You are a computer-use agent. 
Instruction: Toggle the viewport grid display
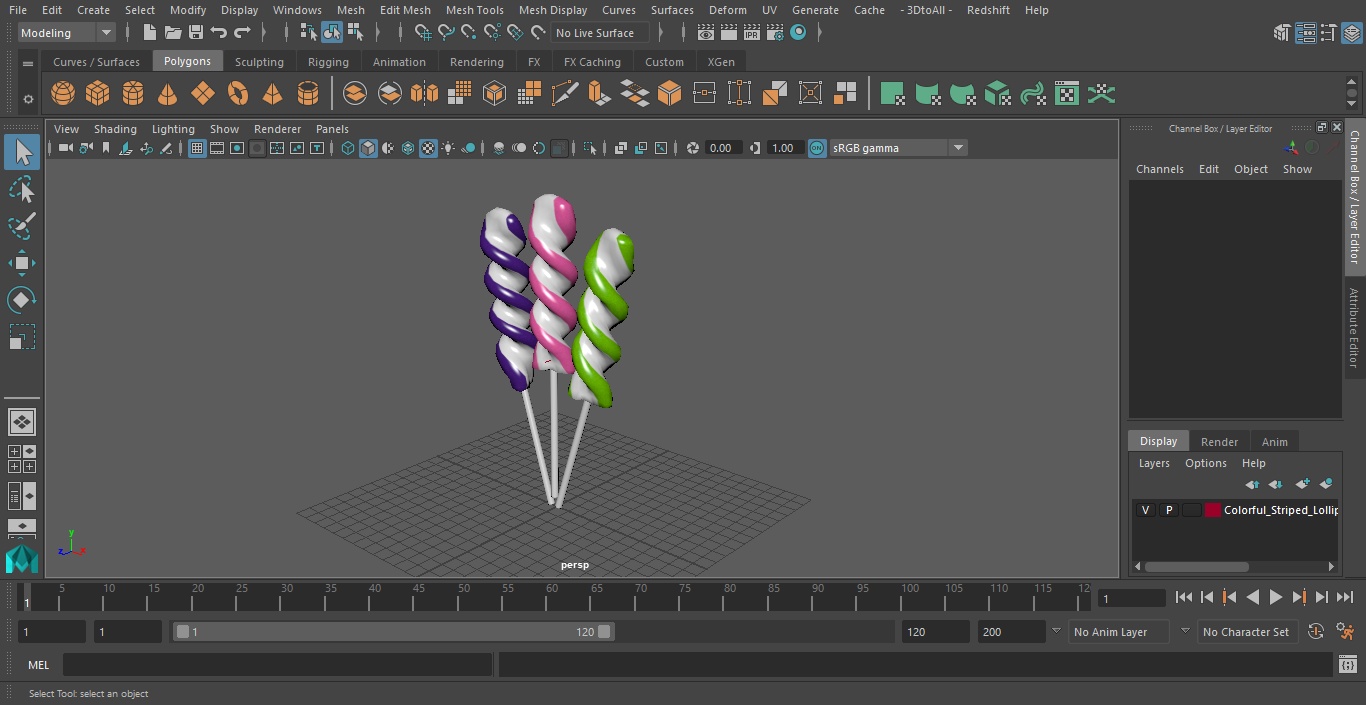[x=197, y=148]
